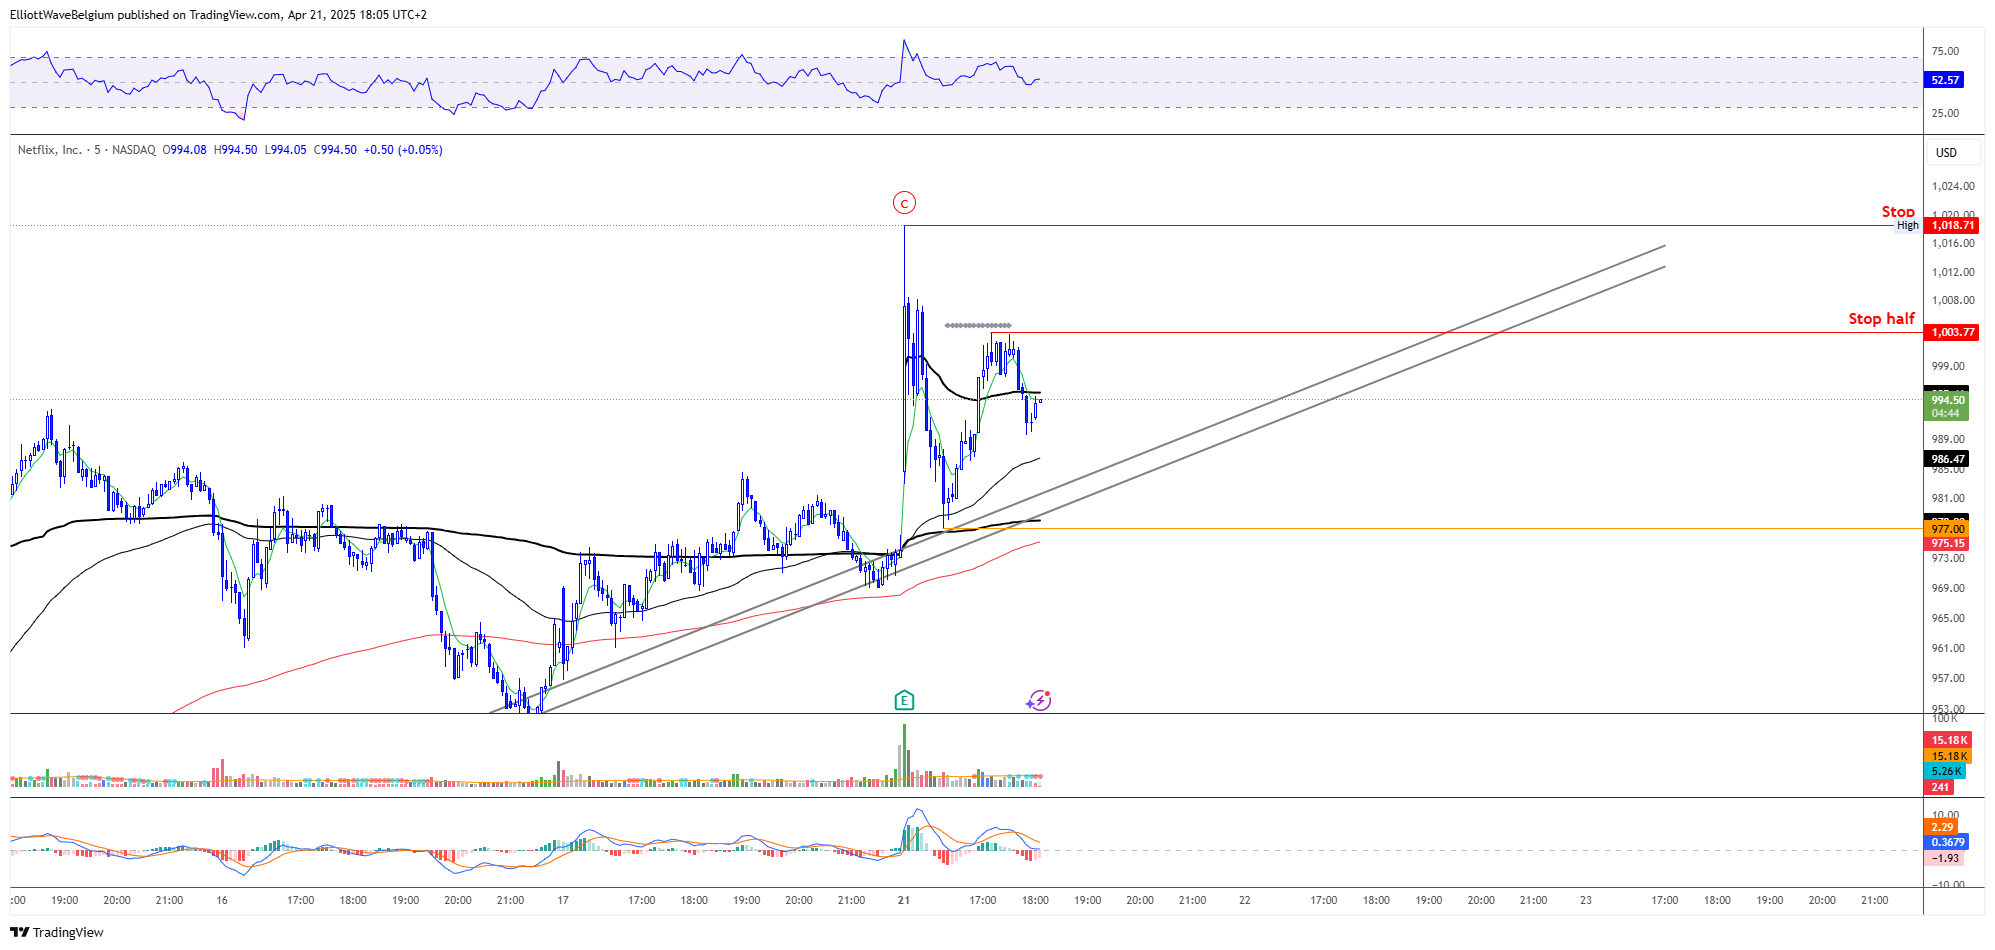
Task: Click the 1,003.77 red price tag
Action: [1952, 332]
